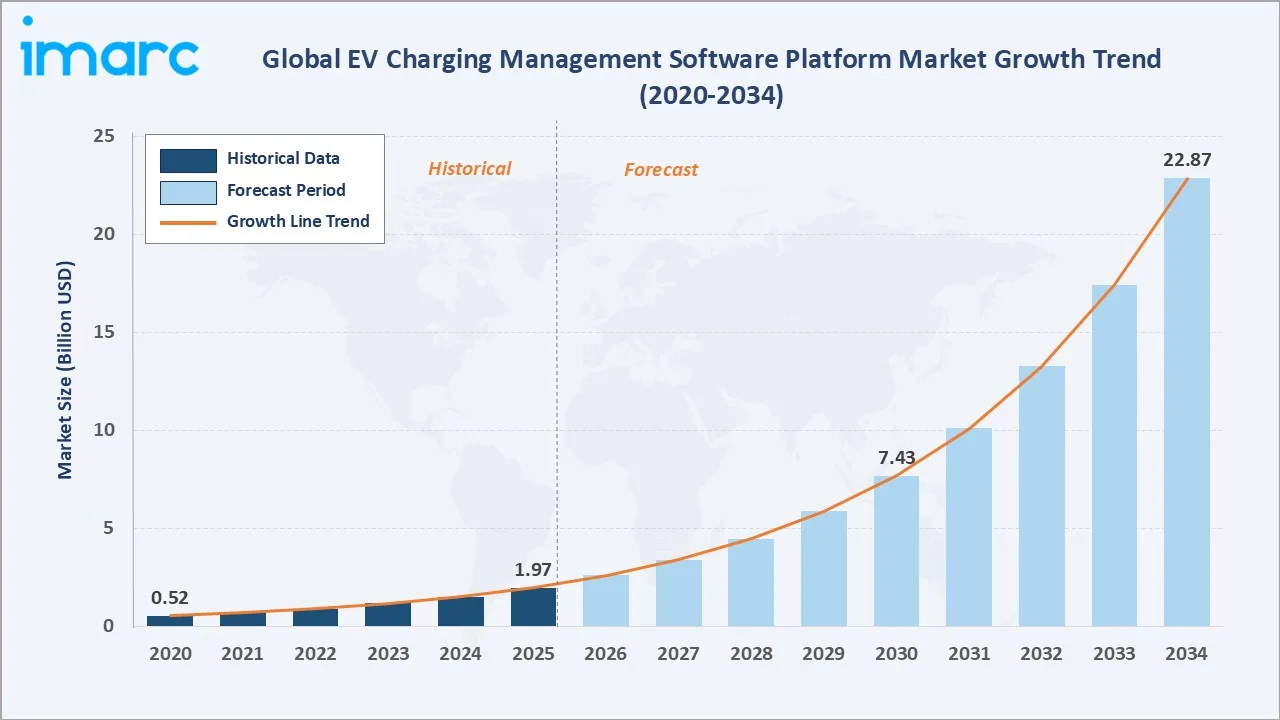Click the 2031 forecast bar
The height and width of the screenshot is (720, 1280).
click(969, 527)
